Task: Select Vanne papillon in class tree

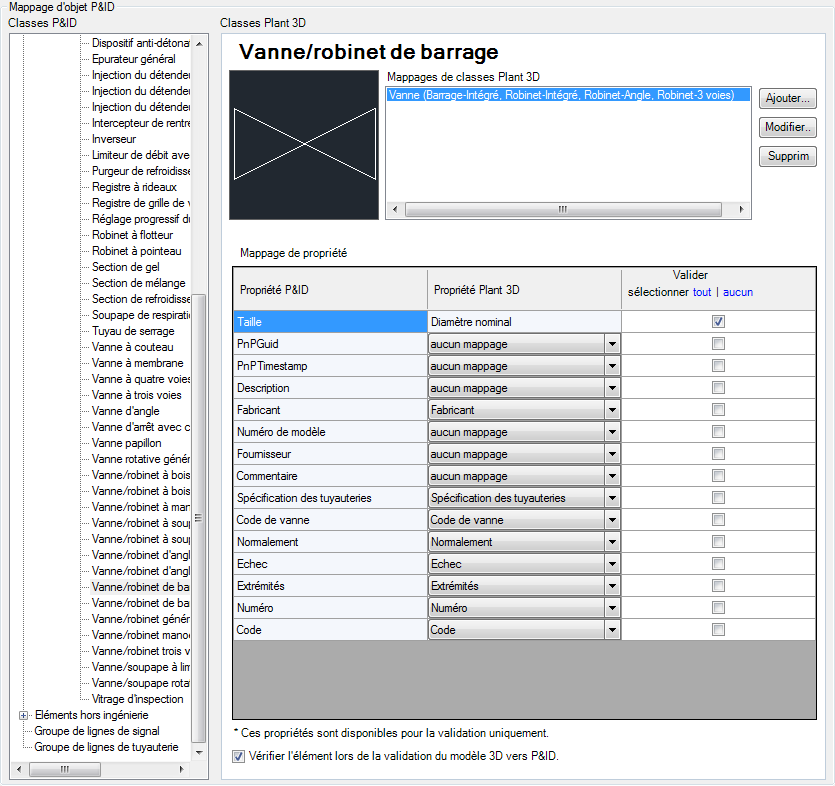Action: [x=126, y=443]
